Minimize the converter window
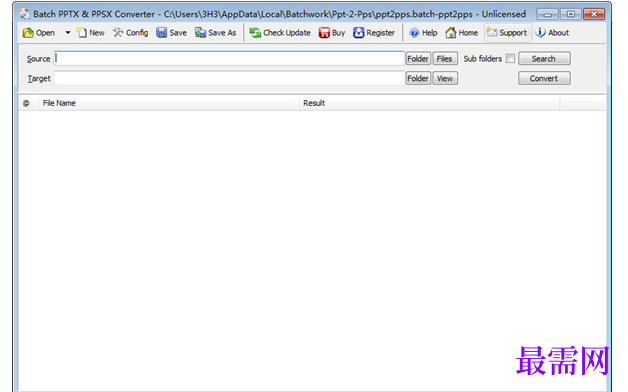This screenshot has width=628, height=392. (547, 14)
